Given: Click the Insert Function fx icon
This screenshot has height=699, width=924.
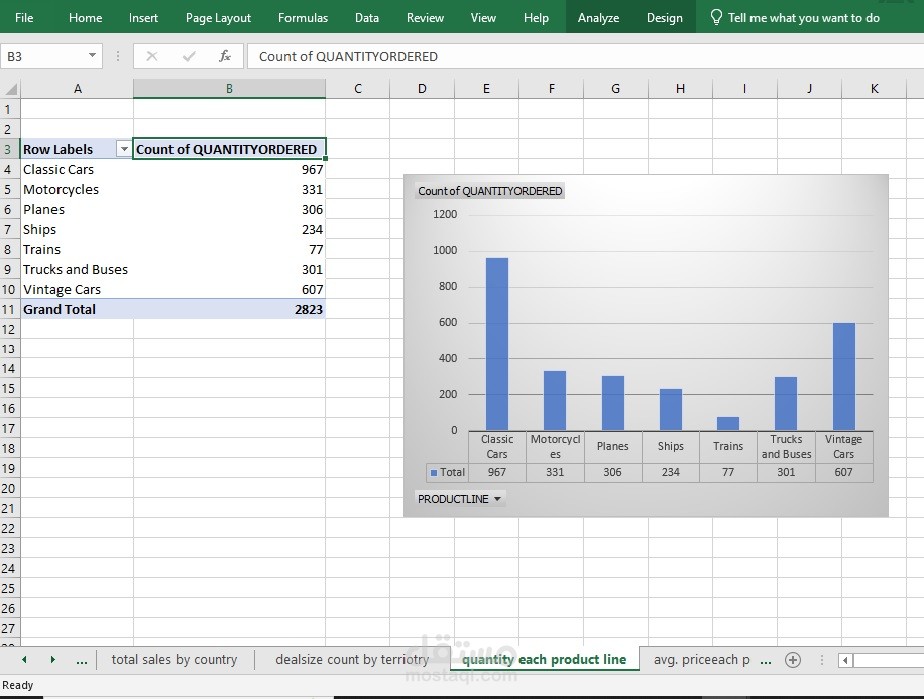Looking at the screenshot, I should pyautogui.click(x=225, y=57).
